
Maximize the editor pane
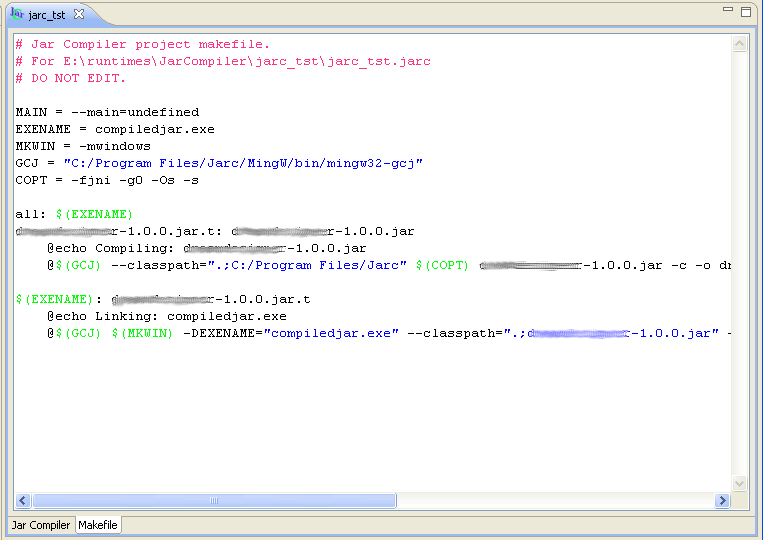pos(746,12)
